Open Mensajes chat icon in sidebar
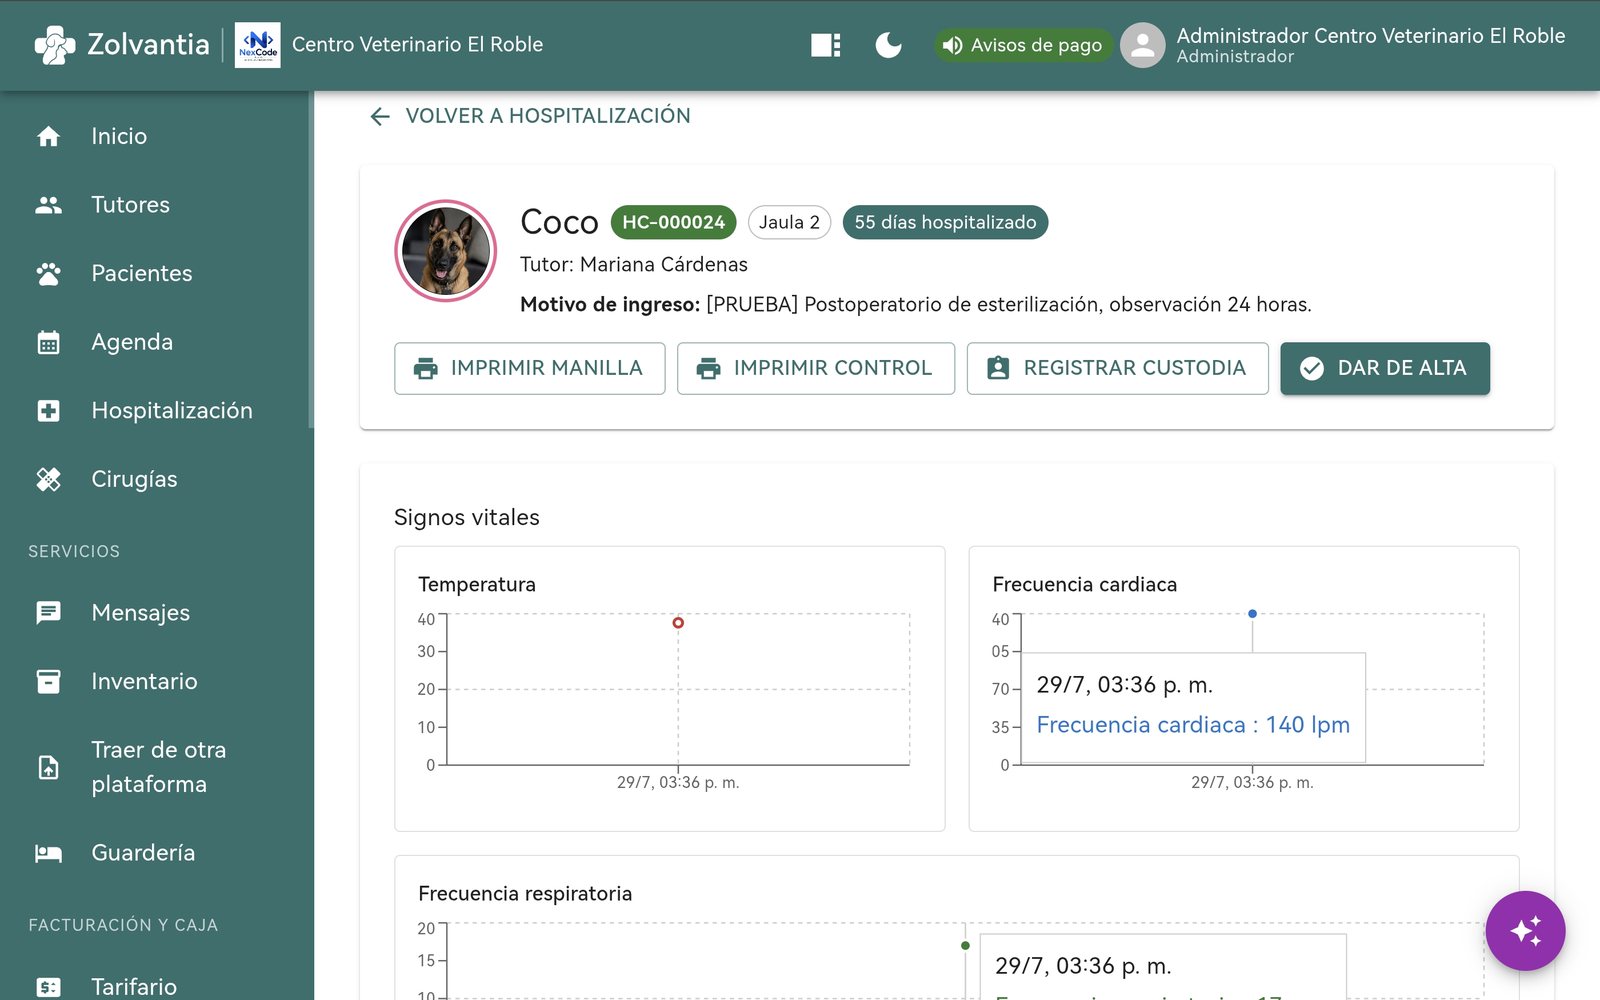 pyautogui.click(x=48, y=613)
